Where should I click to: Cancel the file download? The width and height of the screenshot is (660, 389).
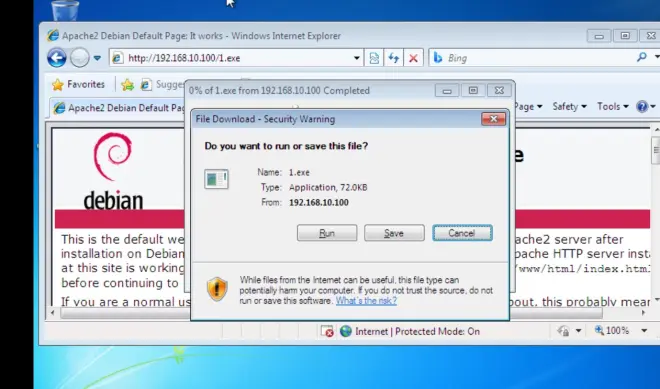coord(462,233)
